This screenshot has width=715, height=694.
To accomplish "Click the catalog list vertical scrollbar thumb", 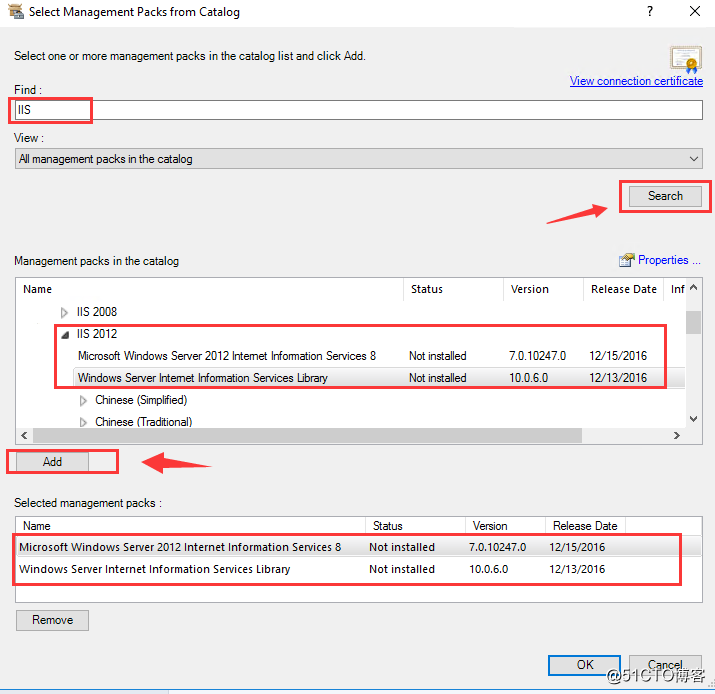I will click(694, 322).
